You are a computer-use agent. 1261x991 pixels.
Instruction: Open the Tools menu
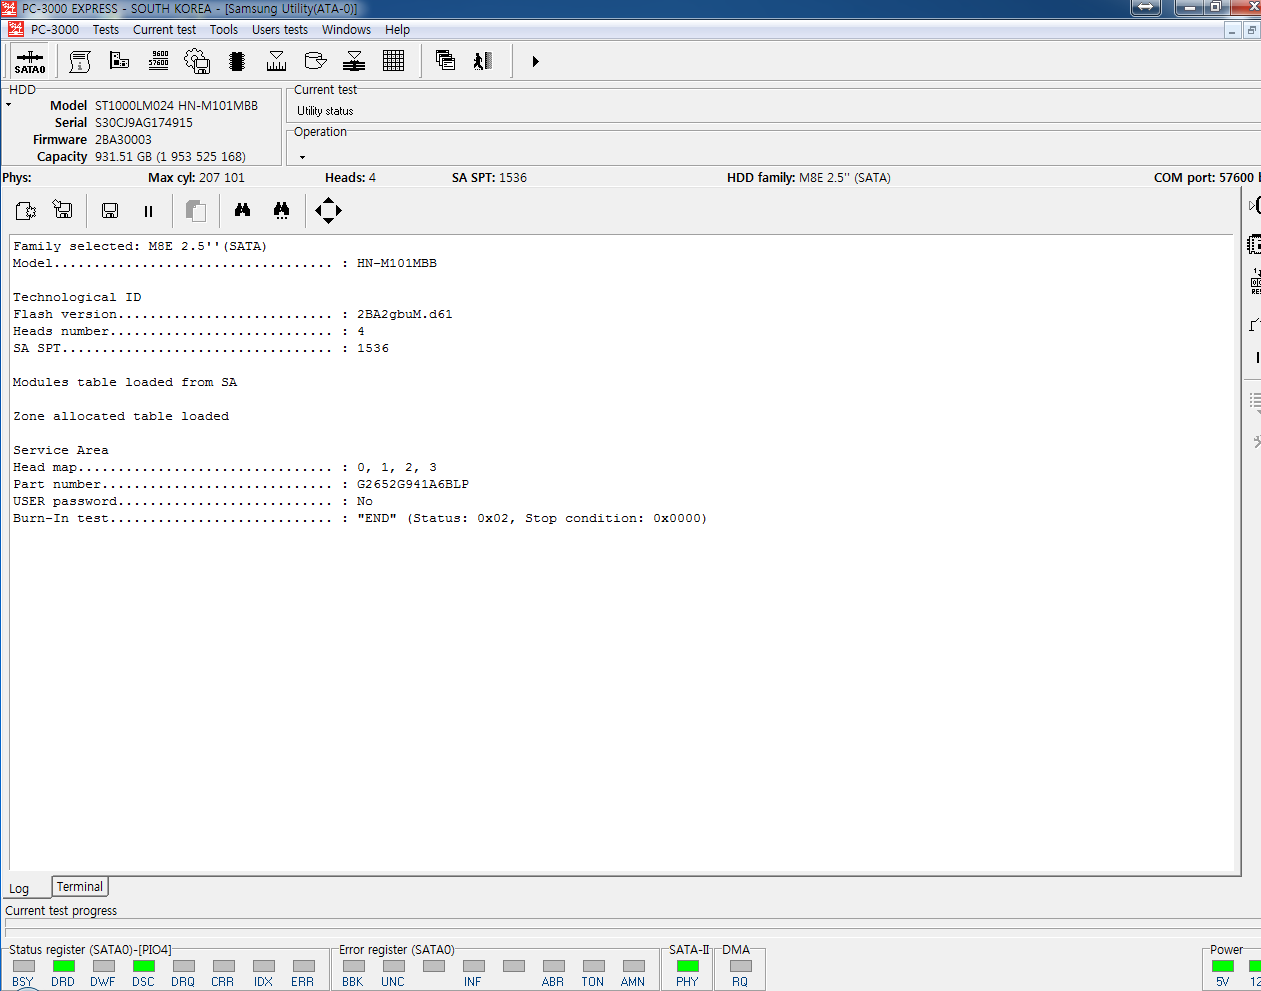click(x=224, y=30)
